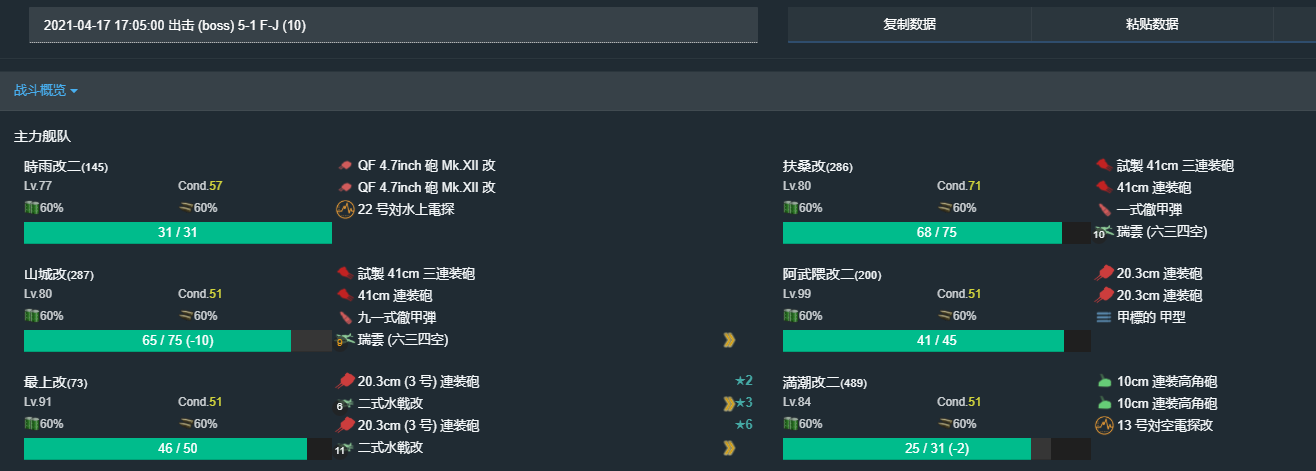
Task: Click ammo icon under 阿武隈改二
Action: [944, 316]
